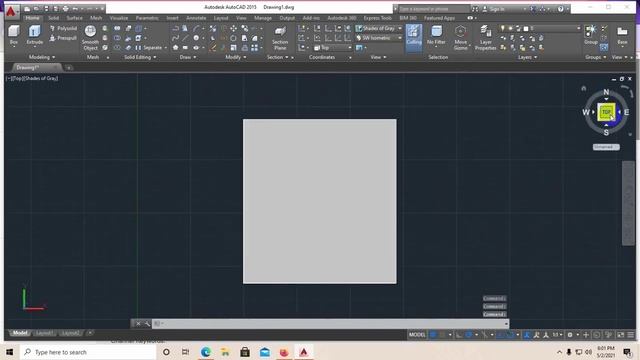Rotate view to East on ViewCube compass
640x360 pixels.
tap(626, 112)
